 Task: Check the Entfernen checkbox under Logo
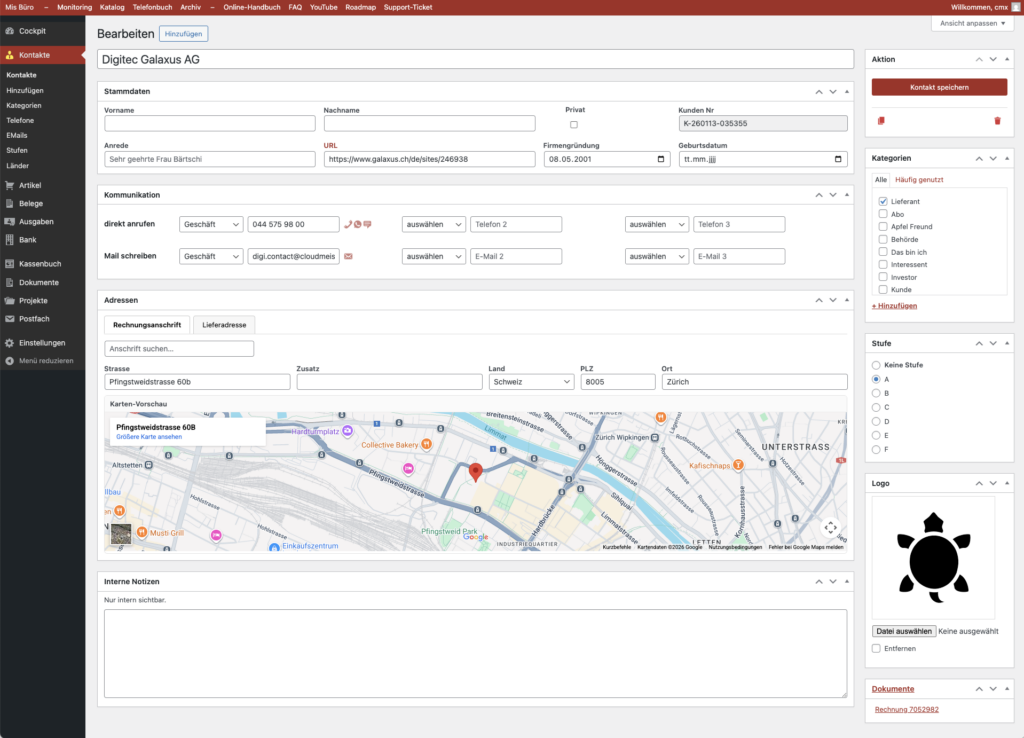point(877,649)
